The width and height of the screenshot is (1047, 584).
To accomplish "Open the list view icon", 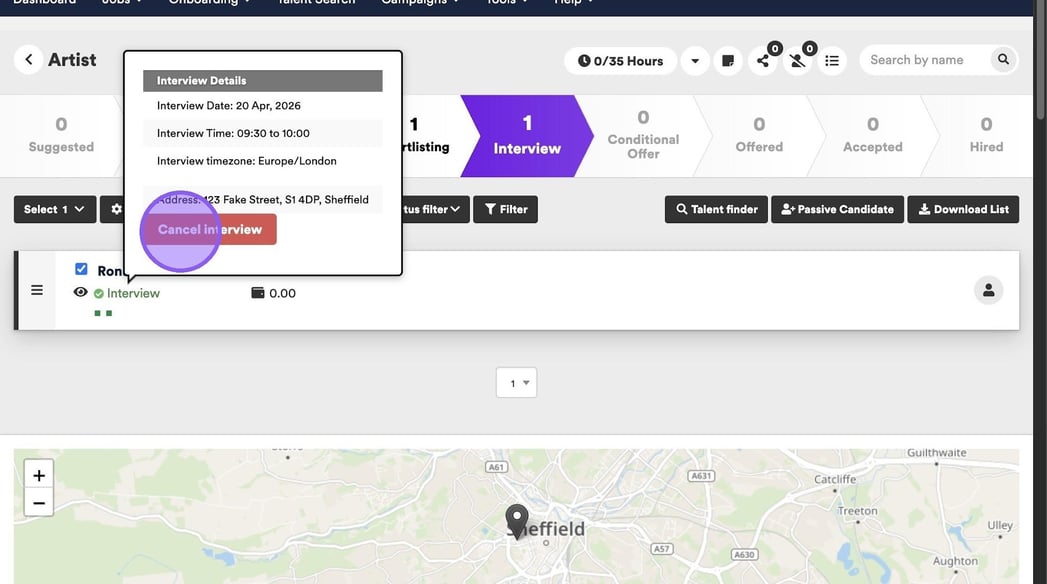I will pyautogui.click(x=832, y=61).
